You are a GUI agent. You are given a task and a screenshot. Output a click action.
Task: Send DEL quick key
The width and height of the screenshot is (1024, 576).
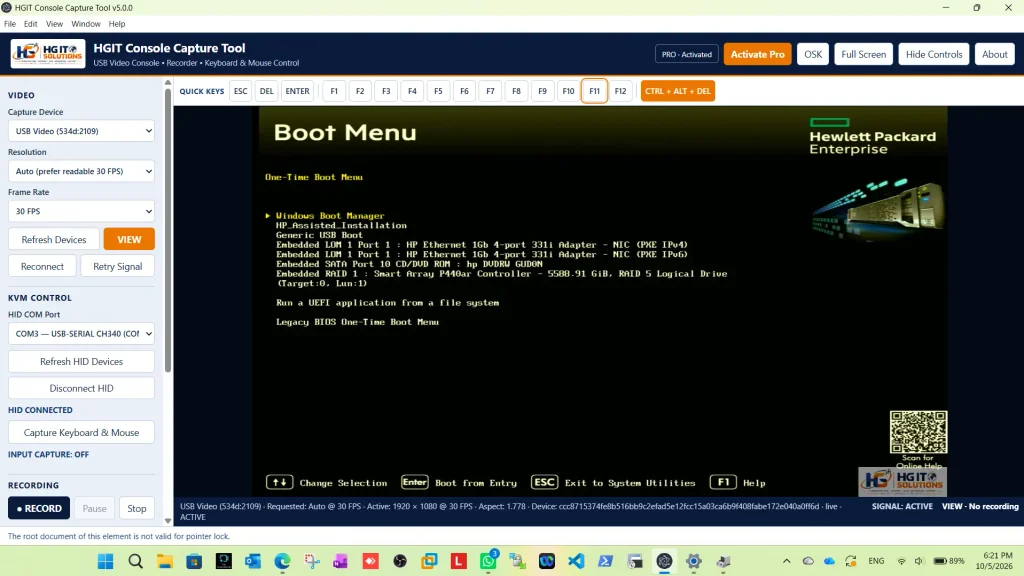[x=266, y=91]
